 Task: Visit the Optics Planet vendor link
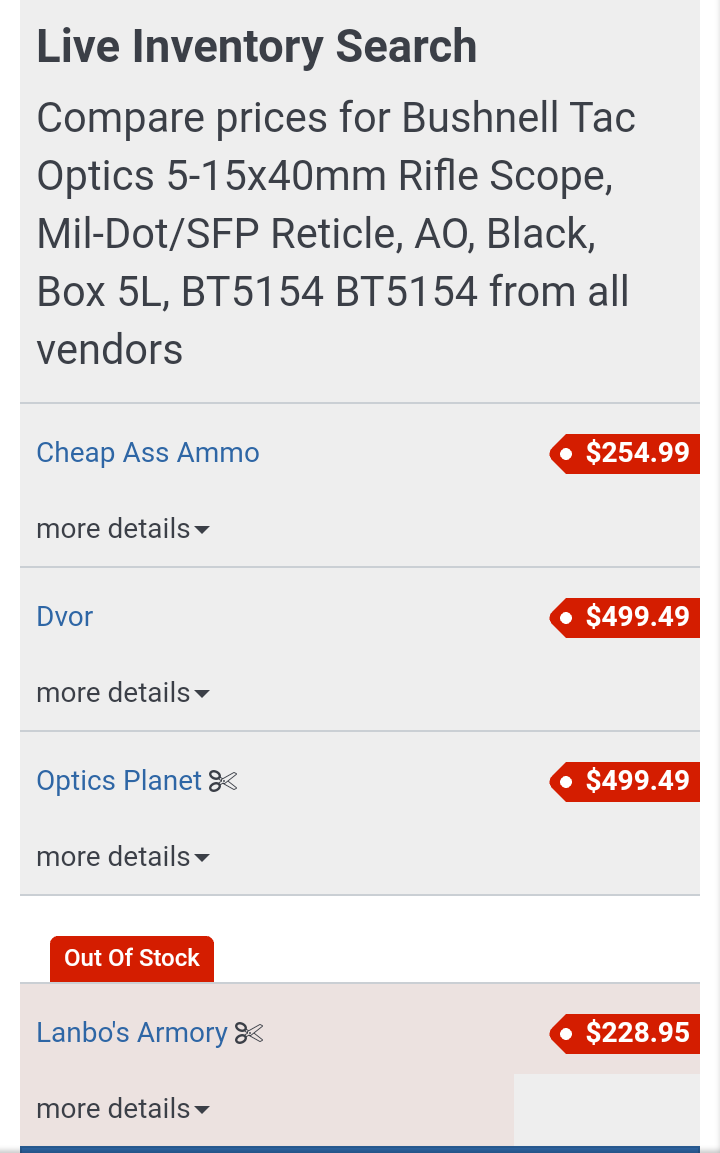tap(119, 781)
